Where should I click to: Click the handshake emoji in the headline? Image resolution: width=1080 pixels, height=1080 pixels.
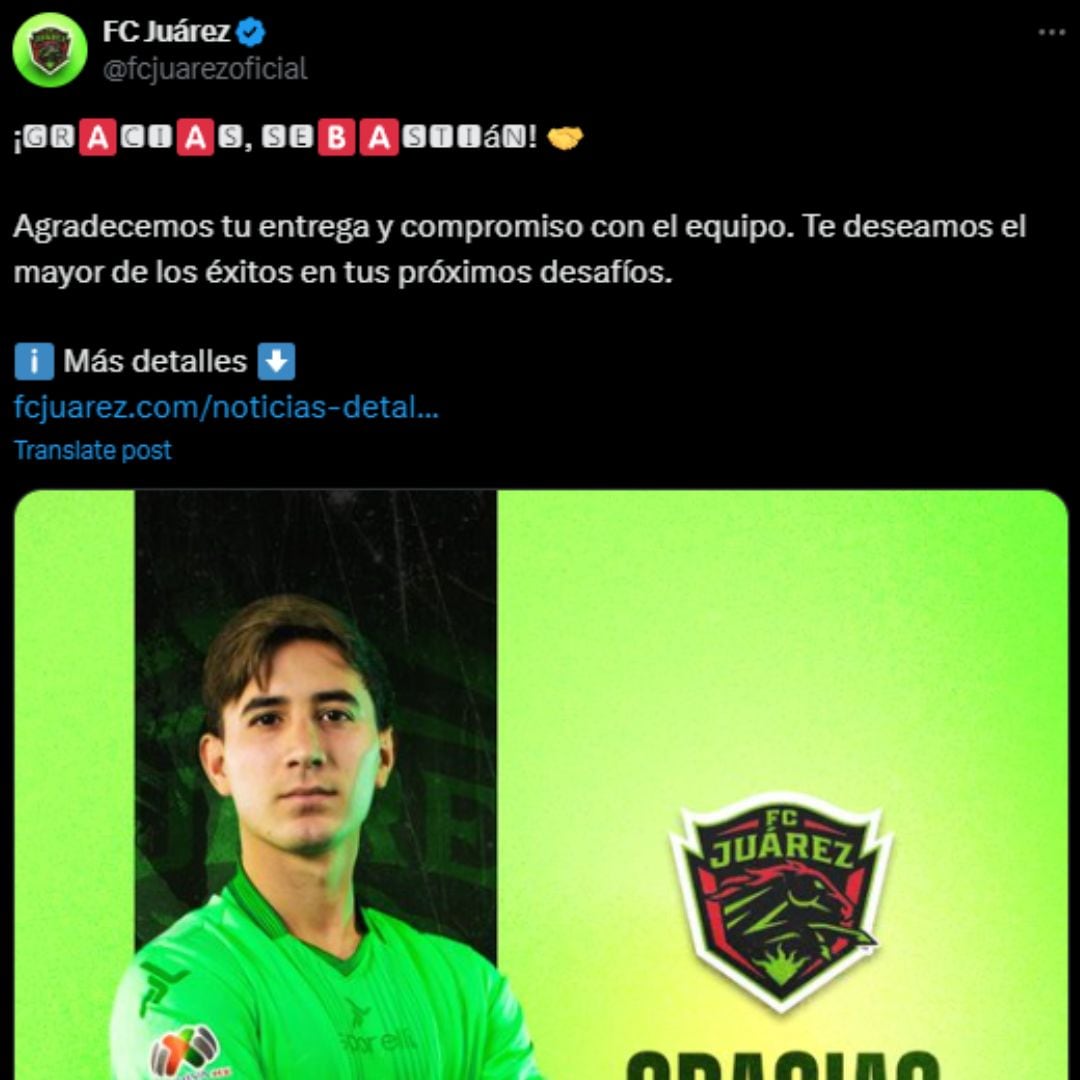565,138
